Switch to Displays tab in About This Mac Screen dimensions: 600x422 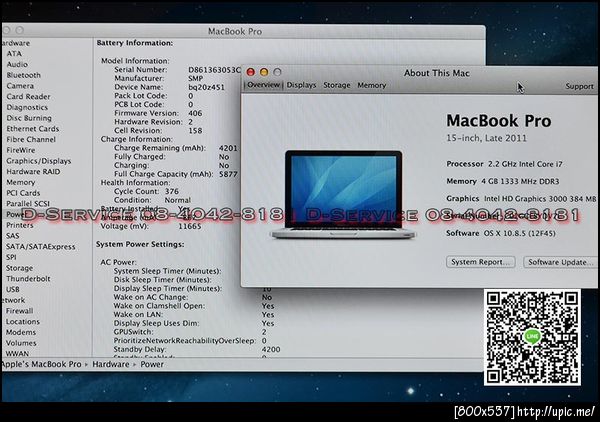pos(302,85)
